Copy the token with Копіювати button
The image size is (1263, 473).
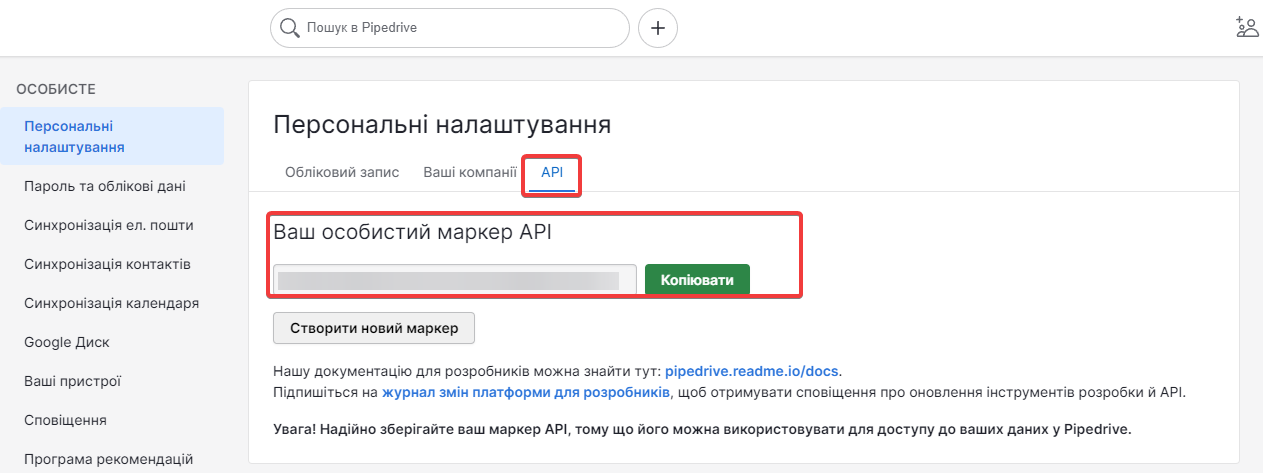pos(697,280)
